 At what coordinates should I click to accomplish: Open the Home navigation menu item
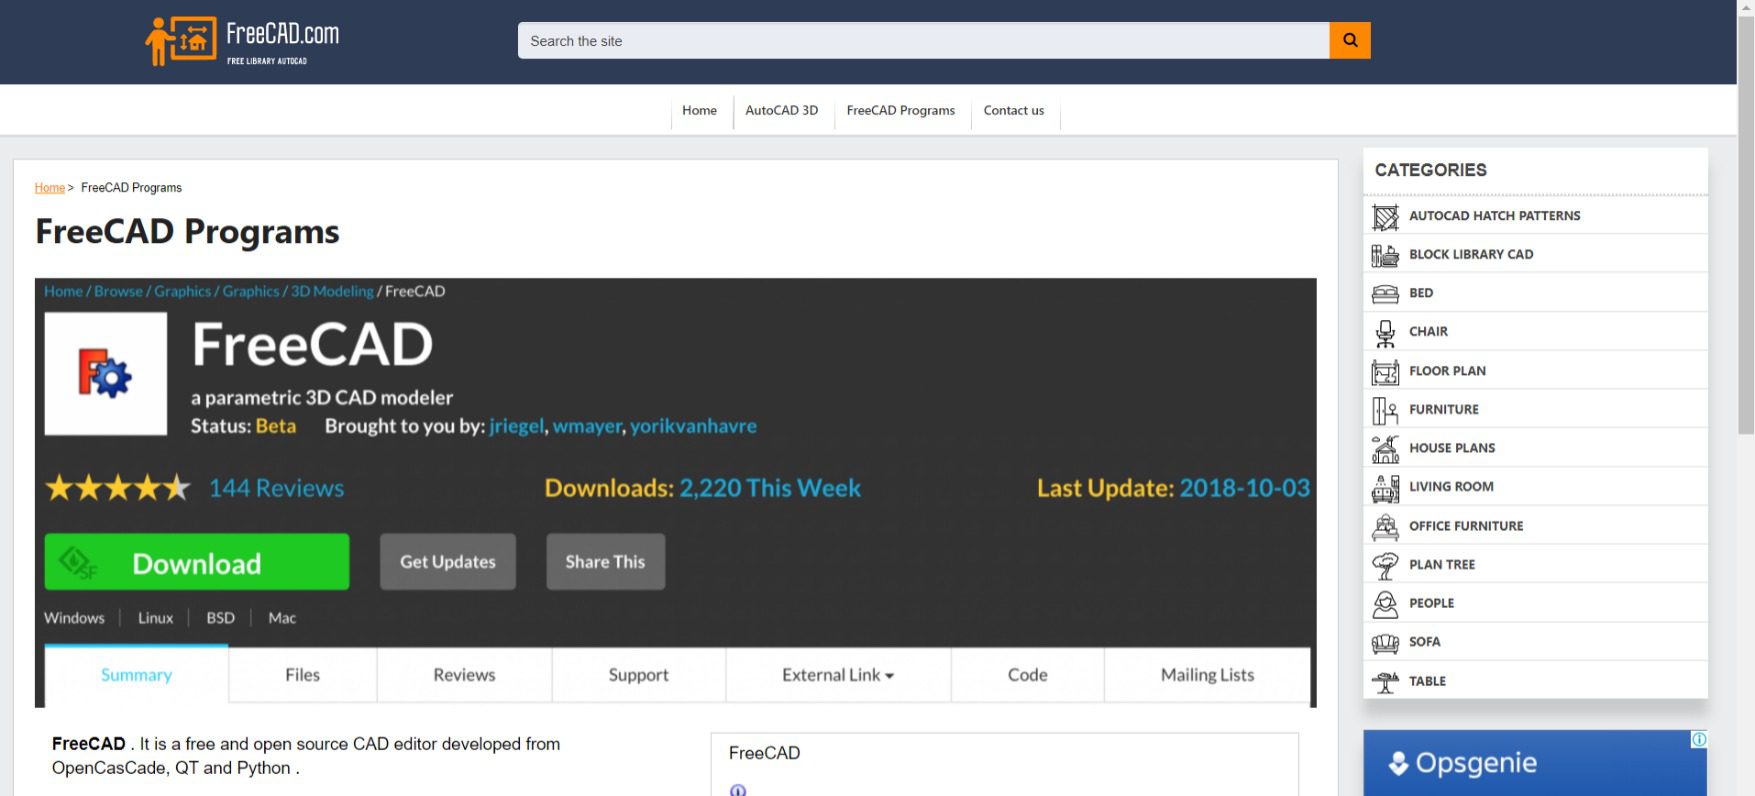(699, 110)
